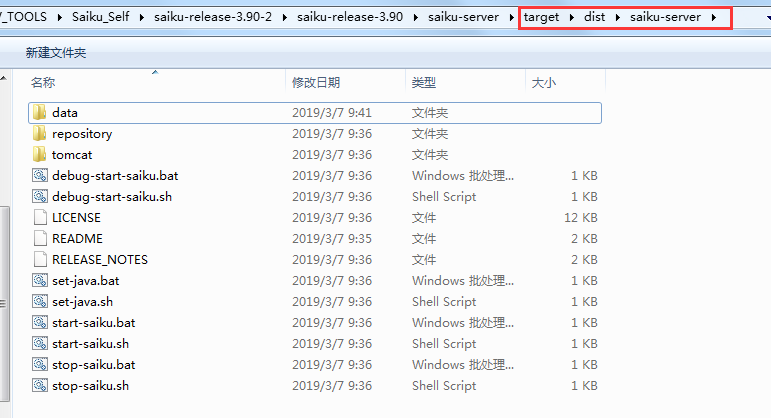
Task: Select the file name LICENSE
Action: [76, 217]
